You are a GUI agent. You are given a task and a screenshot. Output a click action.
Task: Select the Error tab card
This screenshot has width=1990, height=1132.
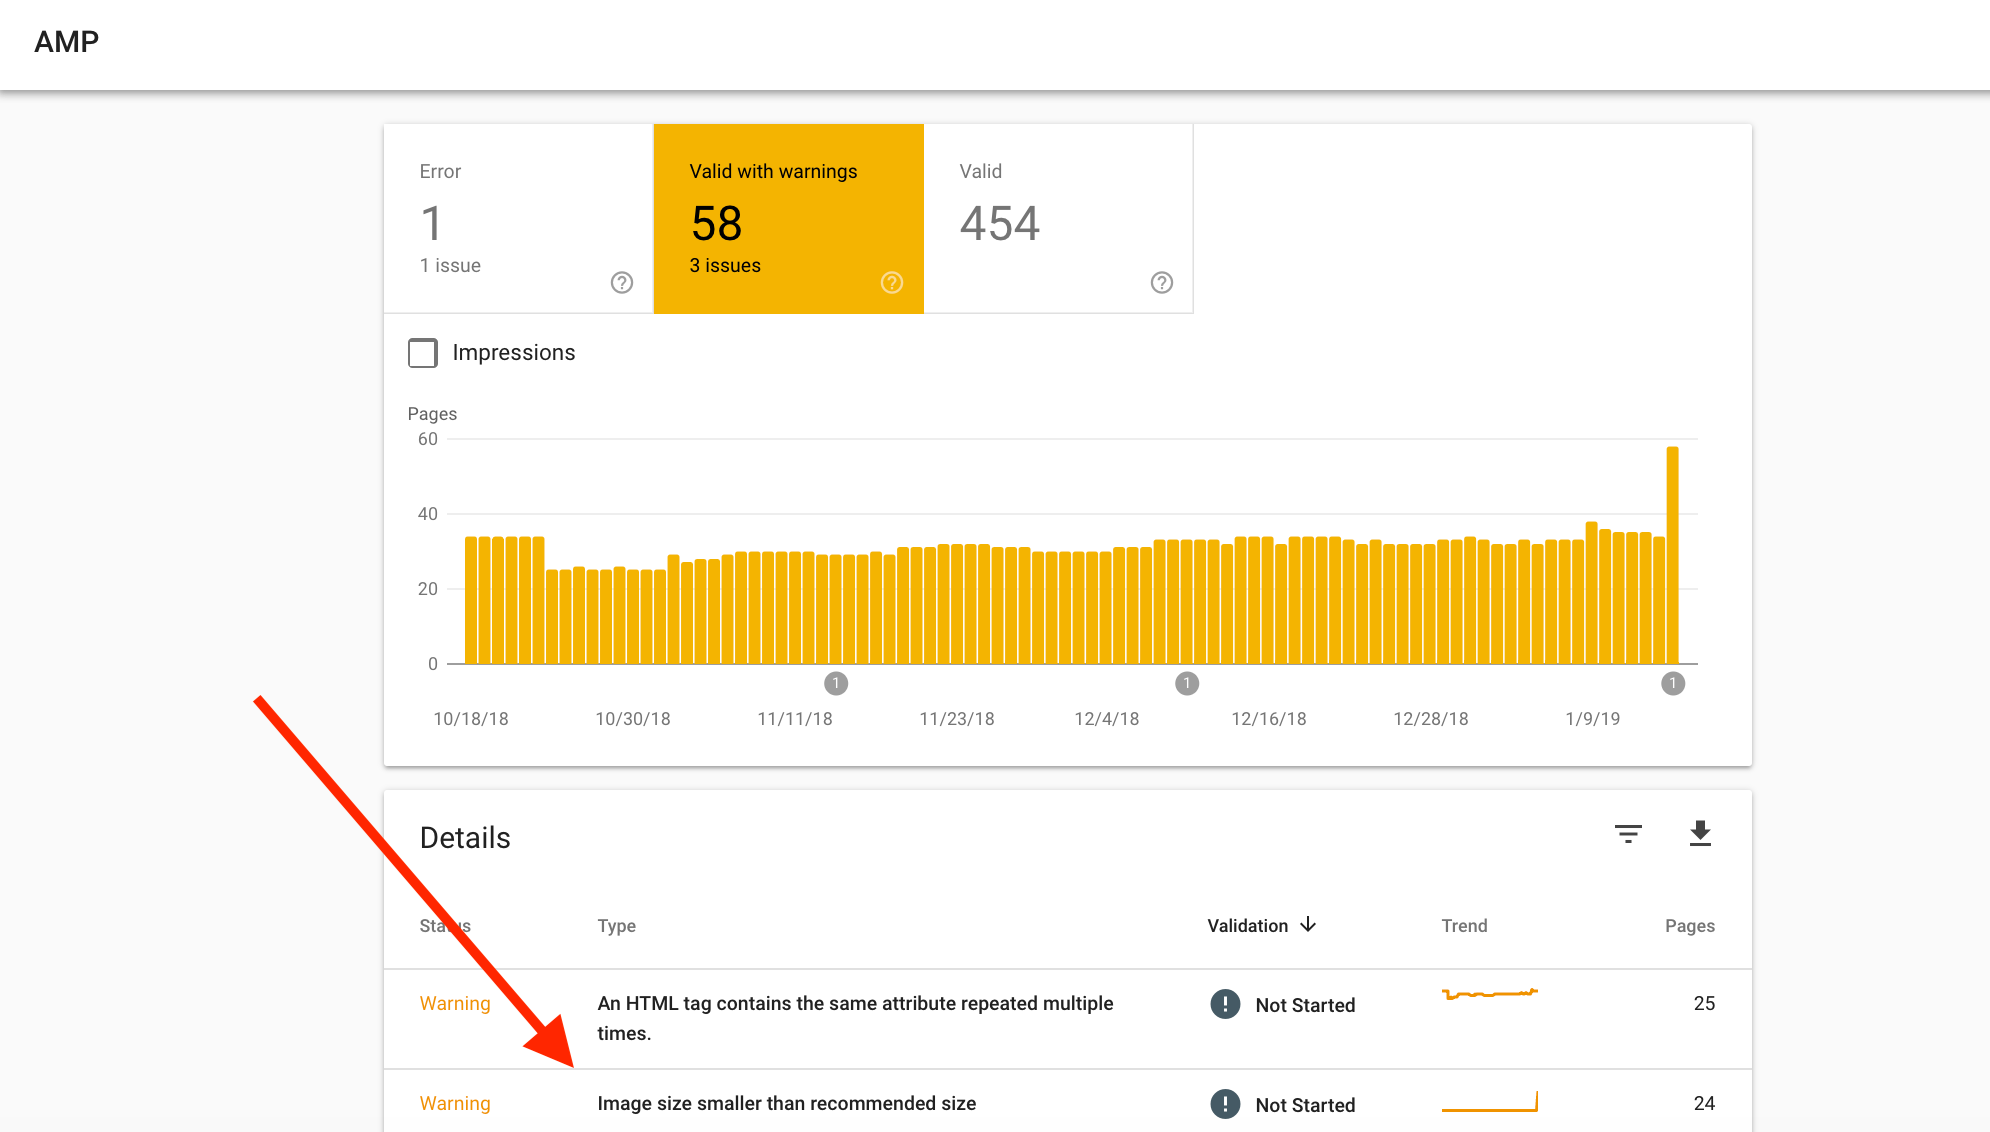(x=518, y=218)
